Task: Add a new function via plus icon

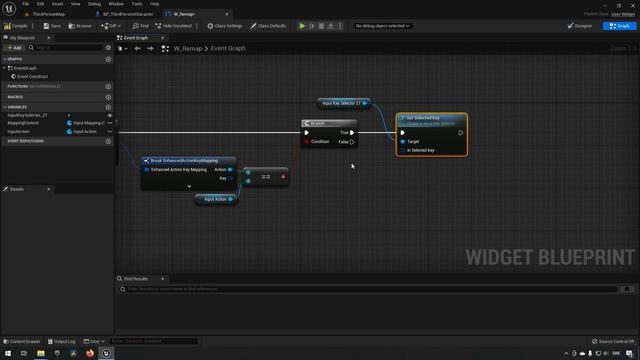Action: click(108, 87)
